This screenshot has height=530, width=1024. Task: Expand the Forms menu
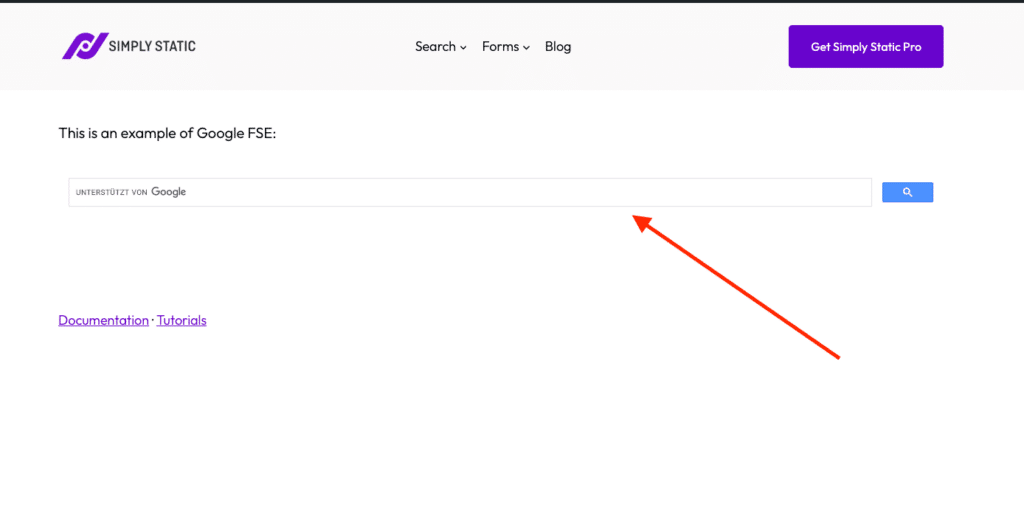505,46
